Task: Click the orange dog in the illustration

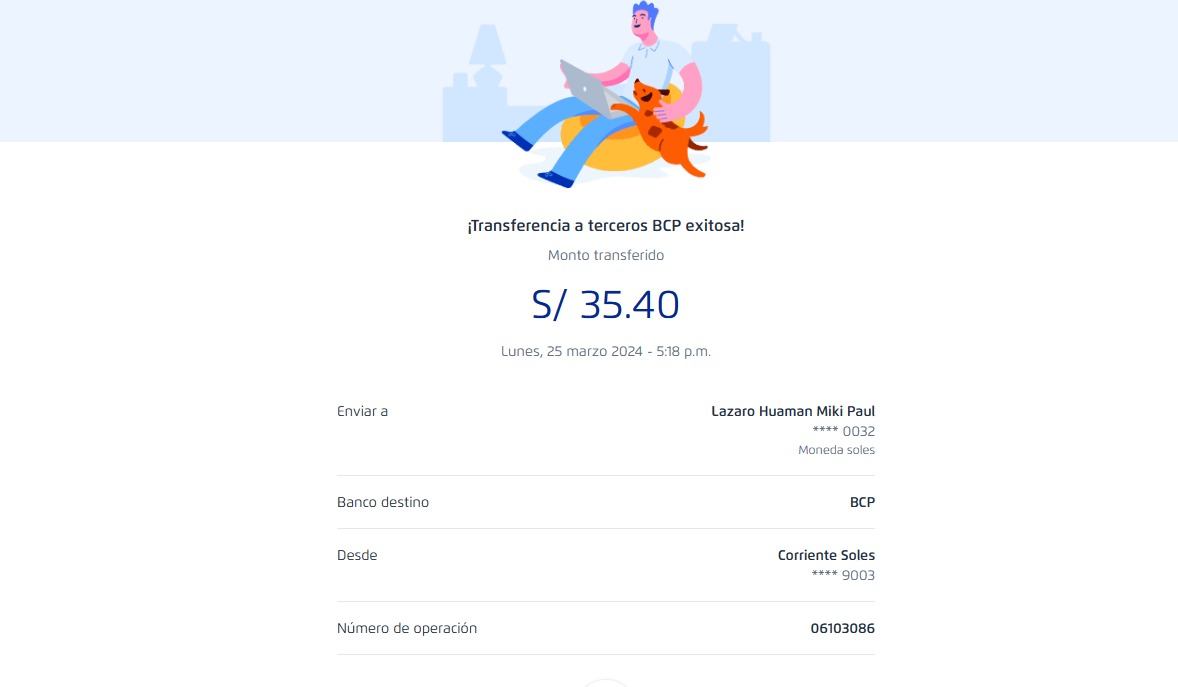Action: point(672,128)
